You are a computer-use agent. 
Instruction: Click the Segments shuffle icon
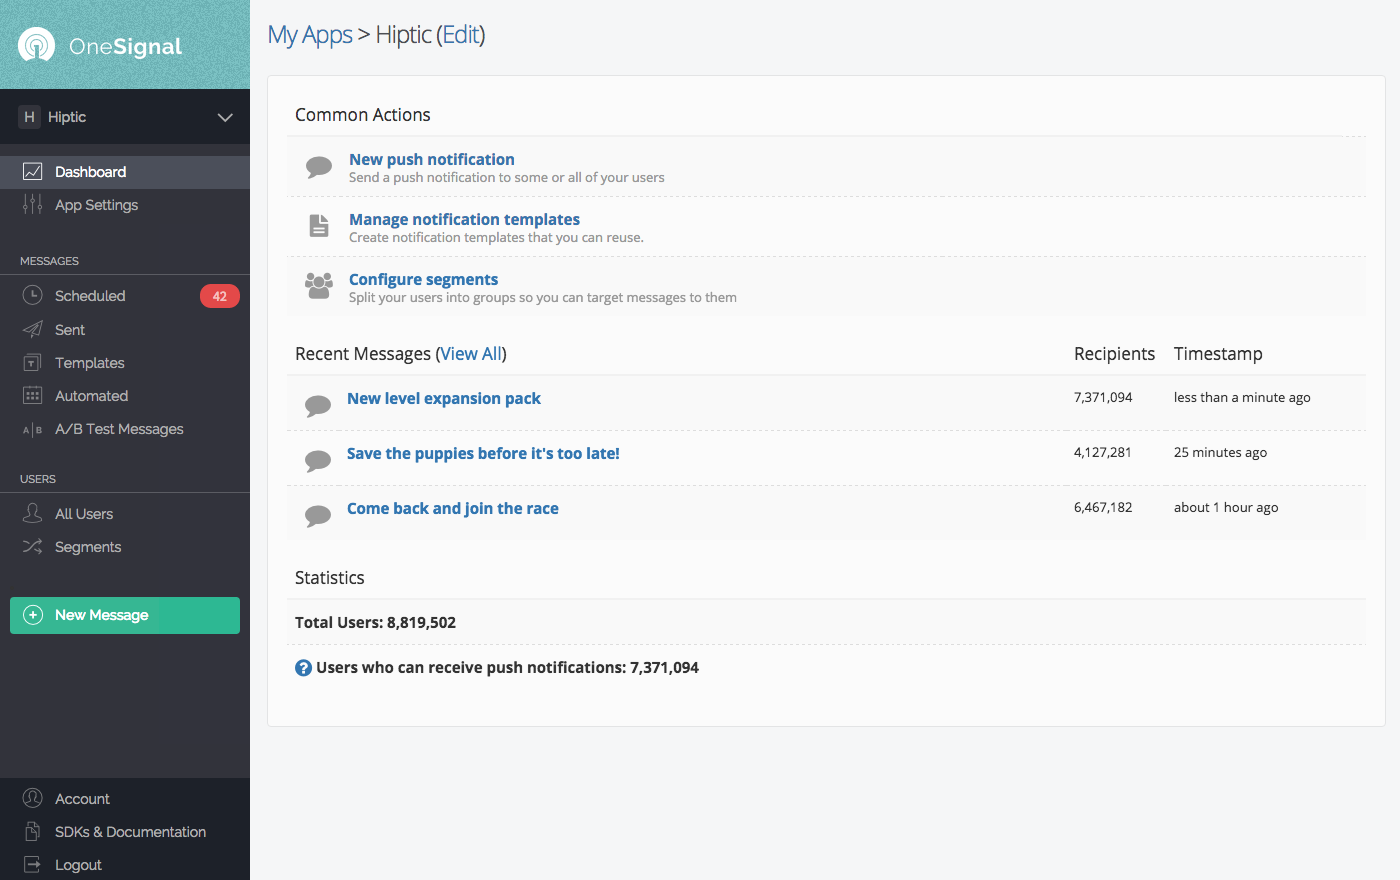click(33, 547)
